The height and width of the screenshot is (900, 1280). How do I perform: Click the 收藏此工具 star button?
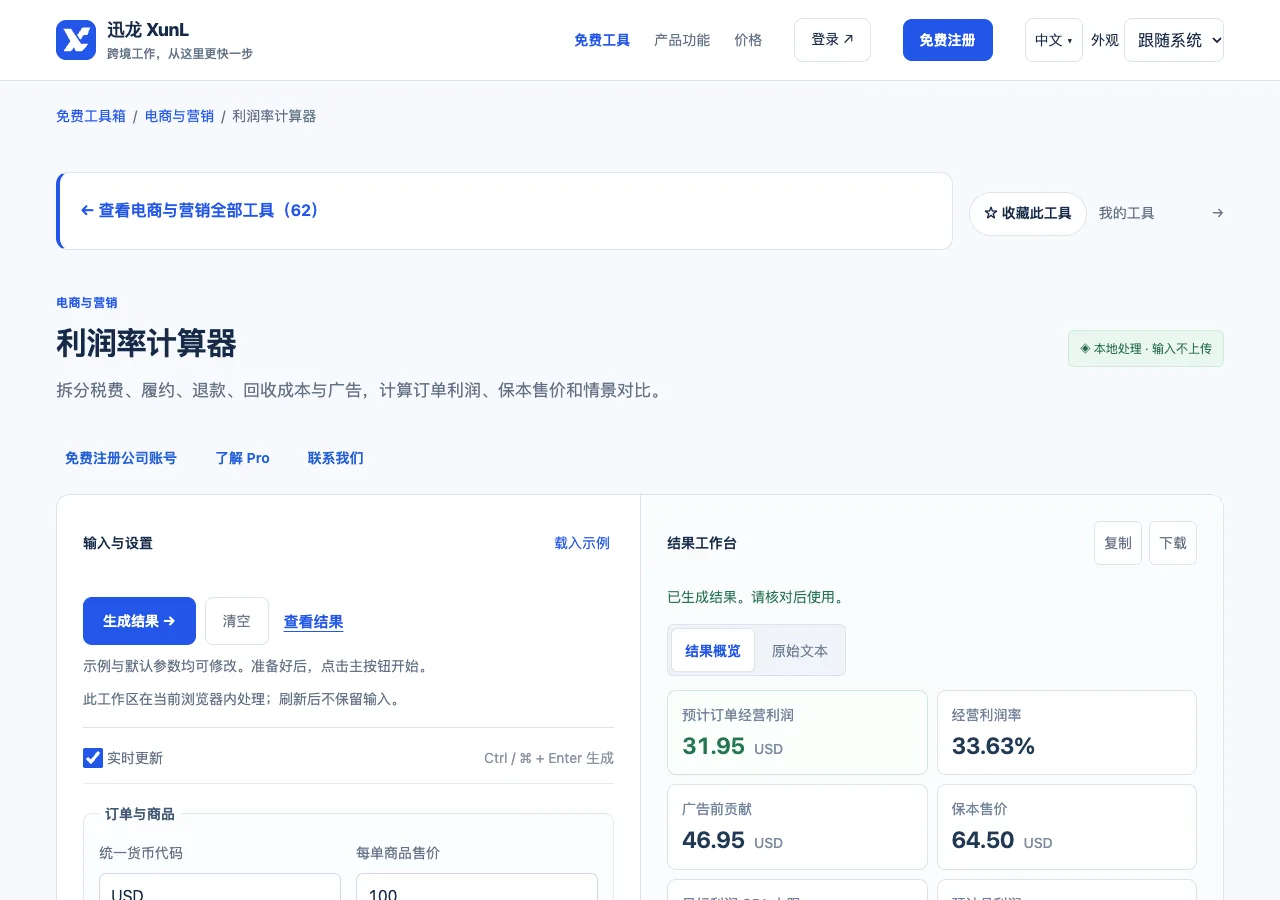1028,214
